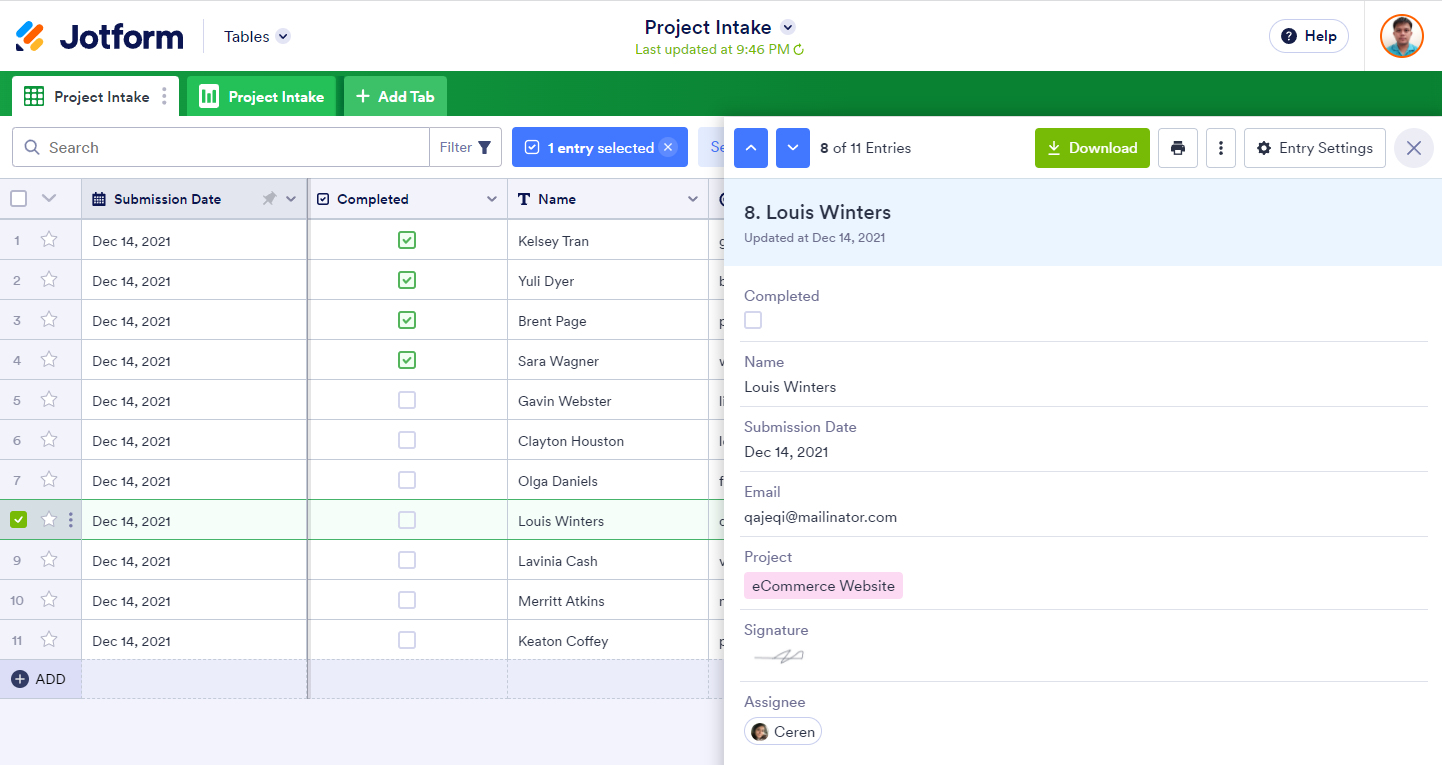
Task: Close the entry detail panel
Action: point(1413,148)
